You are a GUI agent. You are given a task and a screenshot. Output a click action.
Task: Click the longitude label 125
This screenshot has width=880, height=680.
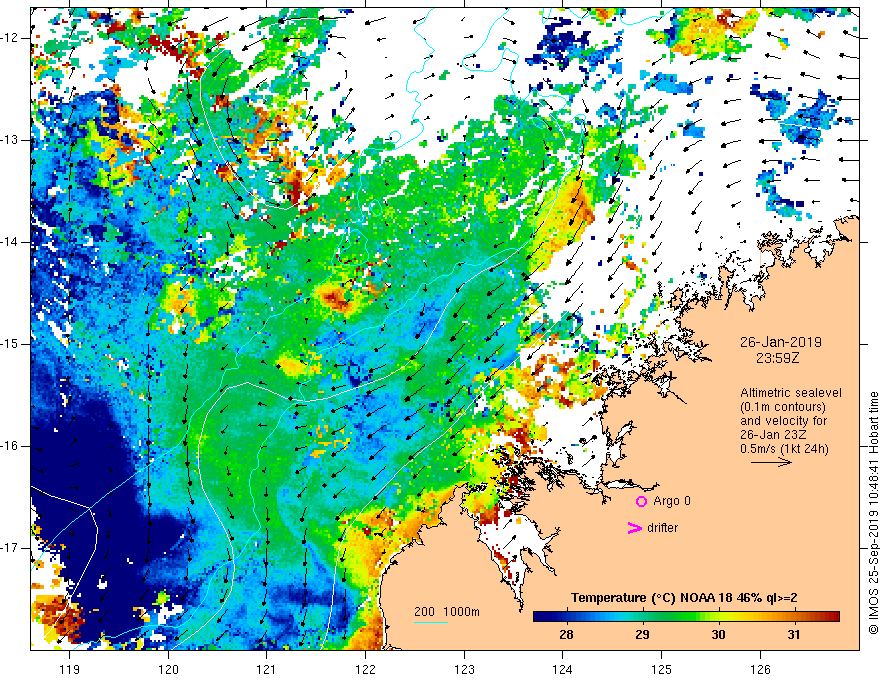pyautogui.click(x=662, y=669)
